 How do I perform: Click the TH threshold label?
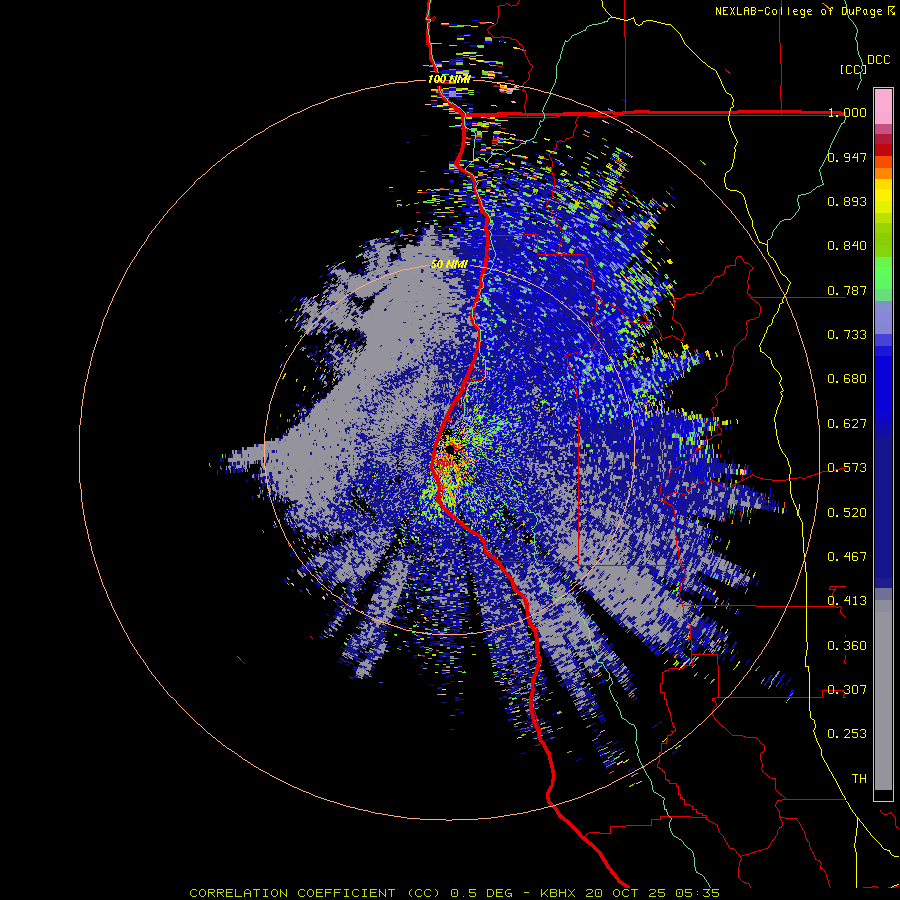pos(859,779)
